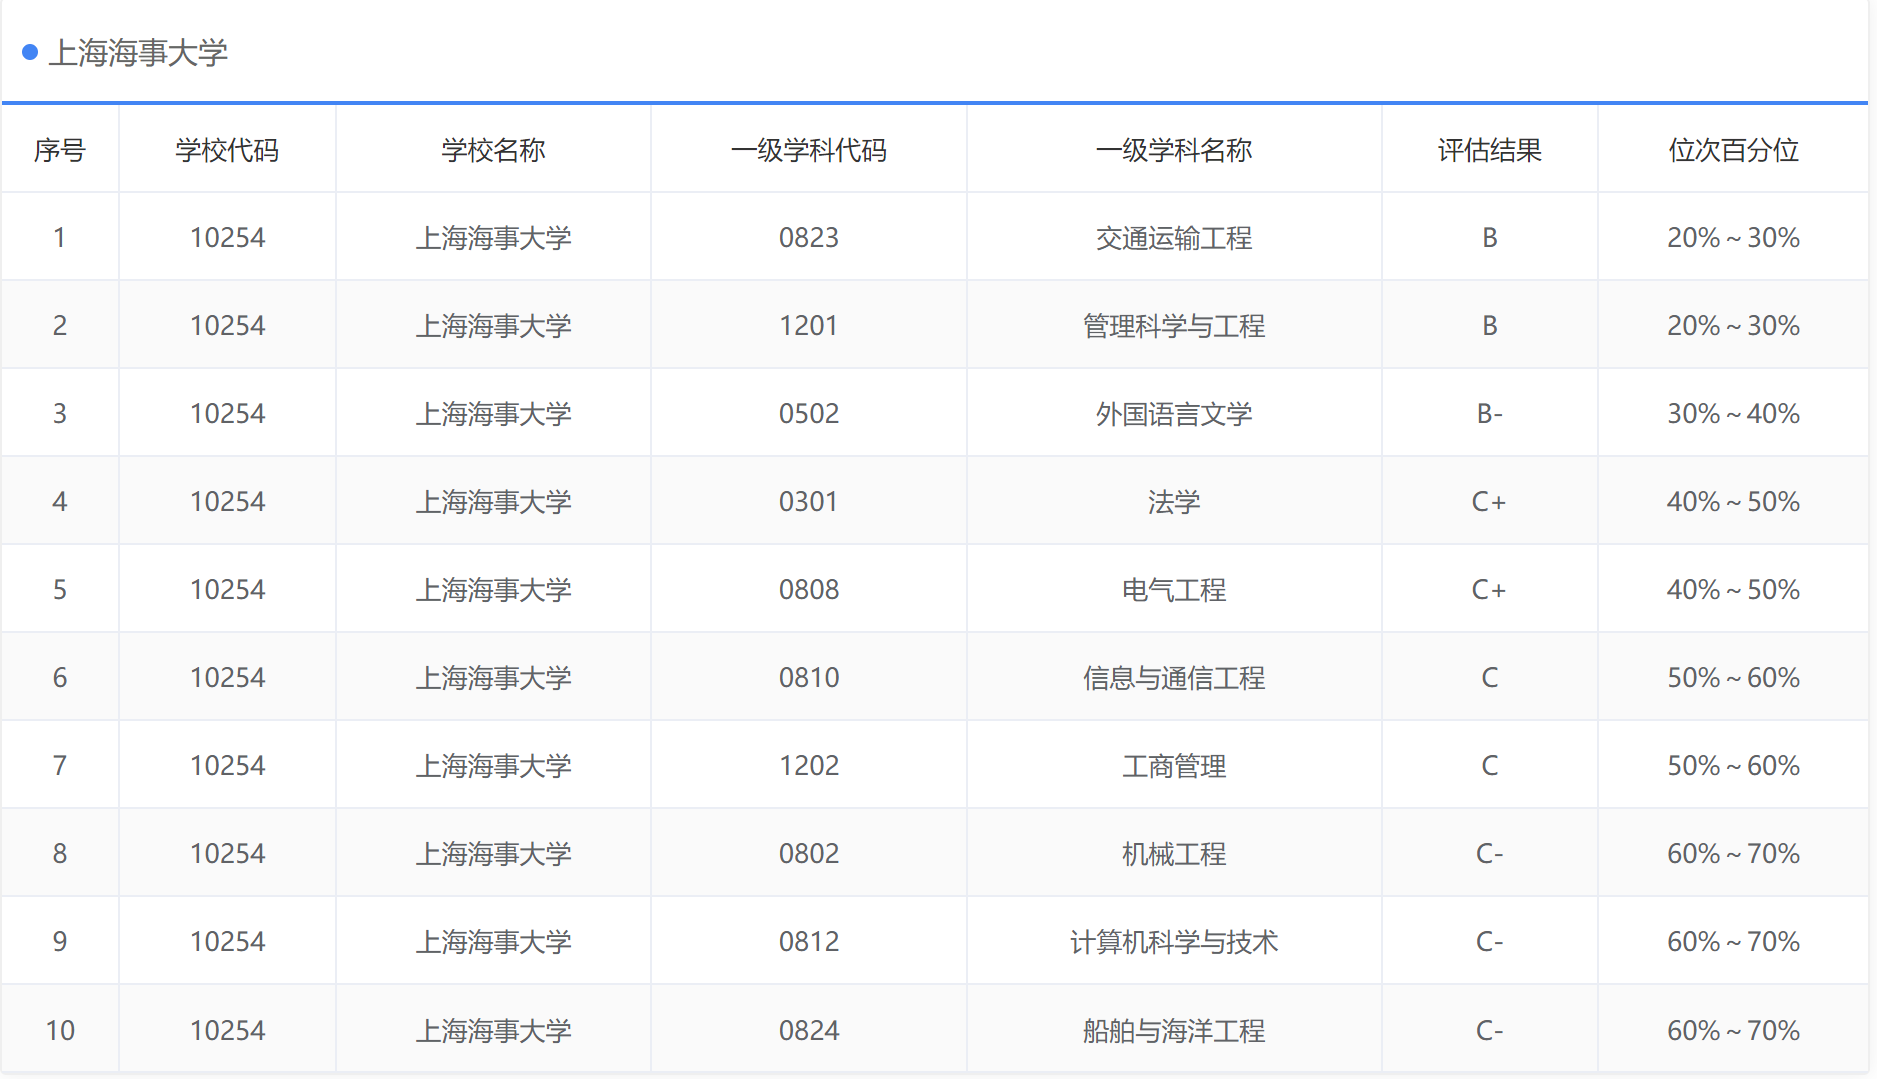Screen dimensions: 1877x1079
Task: Click the C+ rating for 法学
Action: tap(1488, 501)
